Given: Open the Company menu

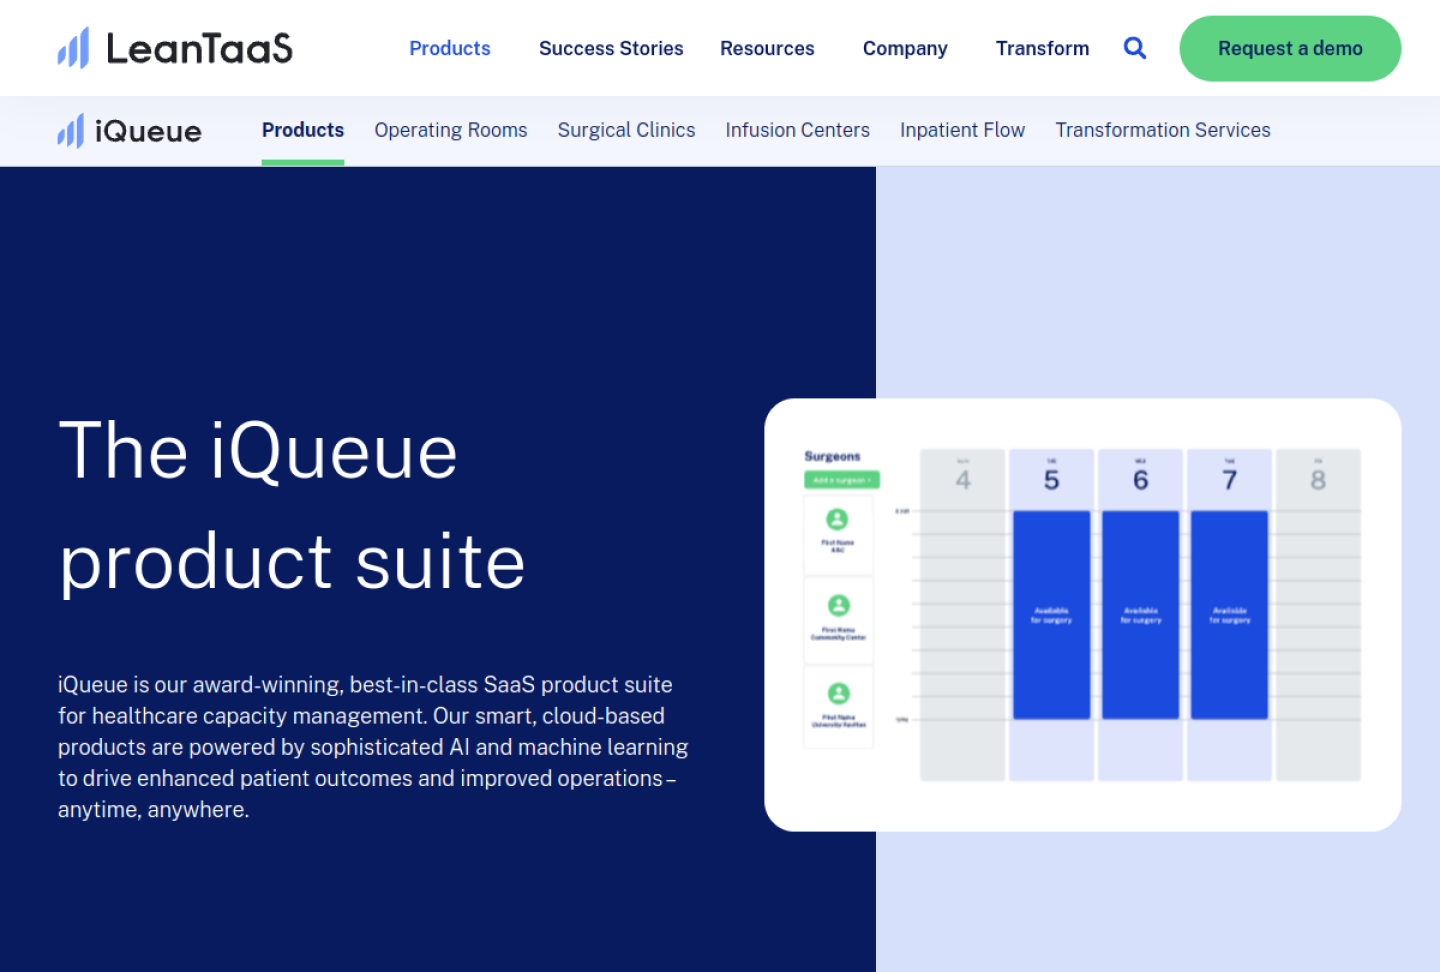Looking at the screenshot, I should [x=905, y=48].
